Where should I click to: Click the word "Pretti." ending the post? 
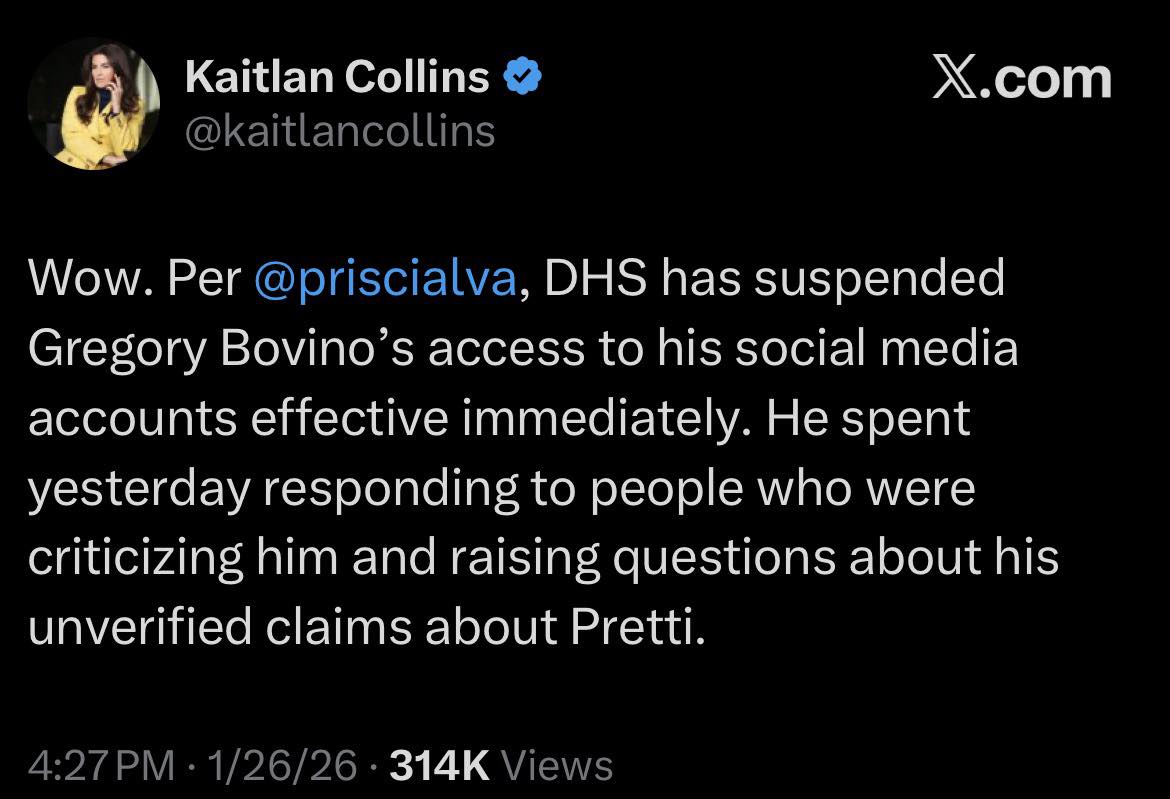[x=639, y=627]
